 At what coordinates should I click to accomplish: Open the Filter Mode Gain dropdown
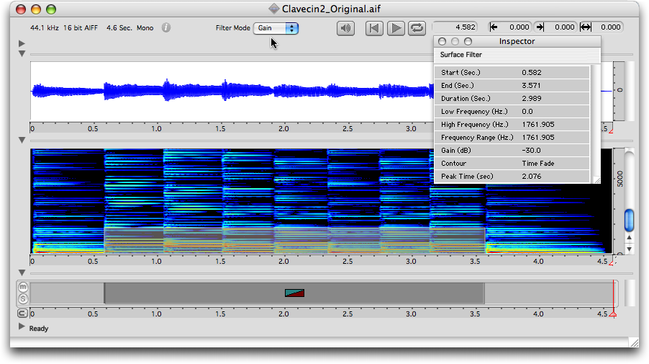click(x=276, y=28)
